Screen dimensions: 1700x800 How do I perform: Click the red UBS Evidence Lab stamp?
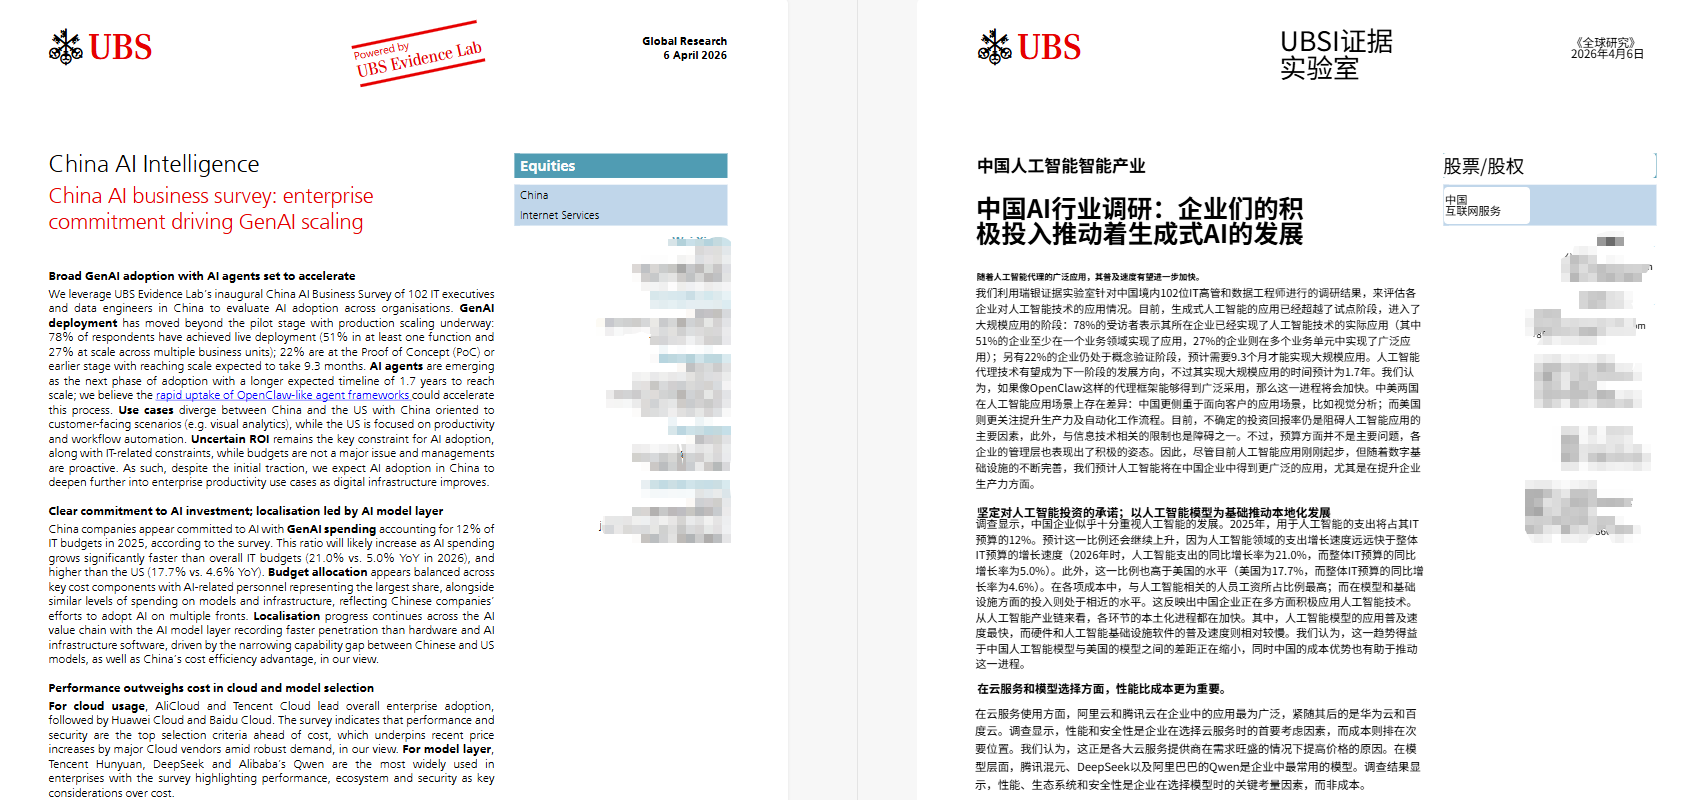418,54
